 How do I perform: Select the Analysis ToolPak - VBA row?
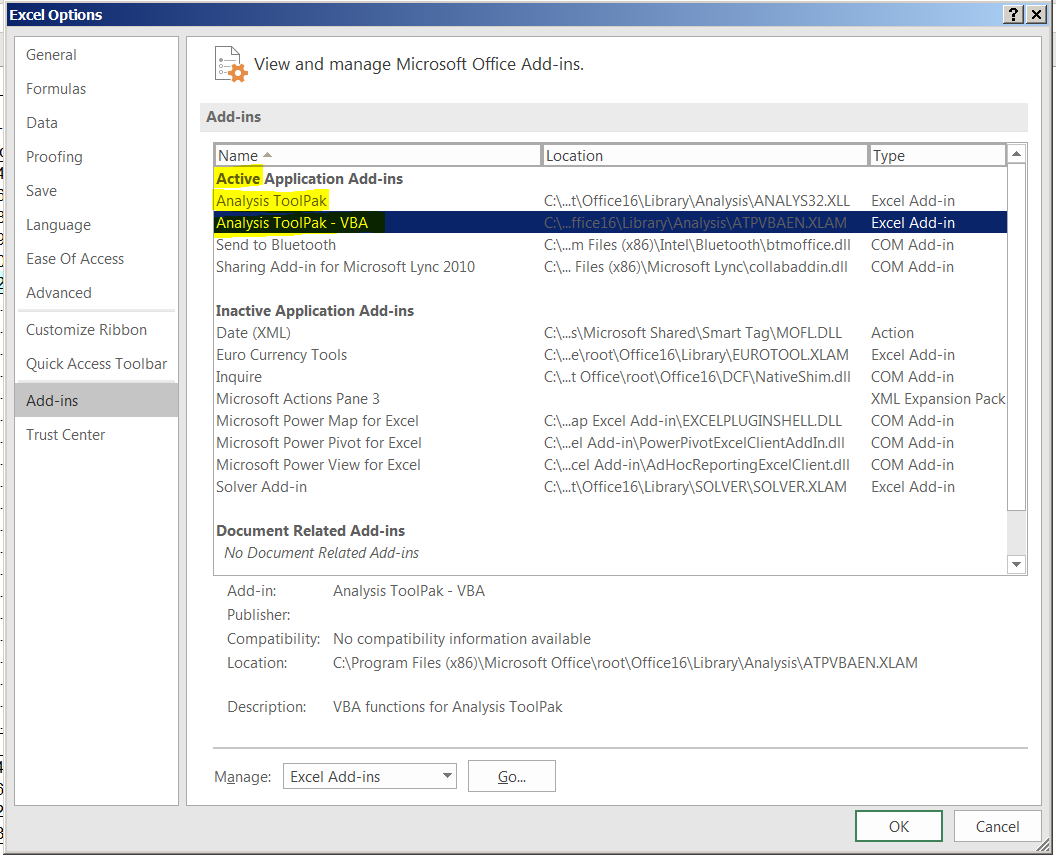(x=610, y=223)
